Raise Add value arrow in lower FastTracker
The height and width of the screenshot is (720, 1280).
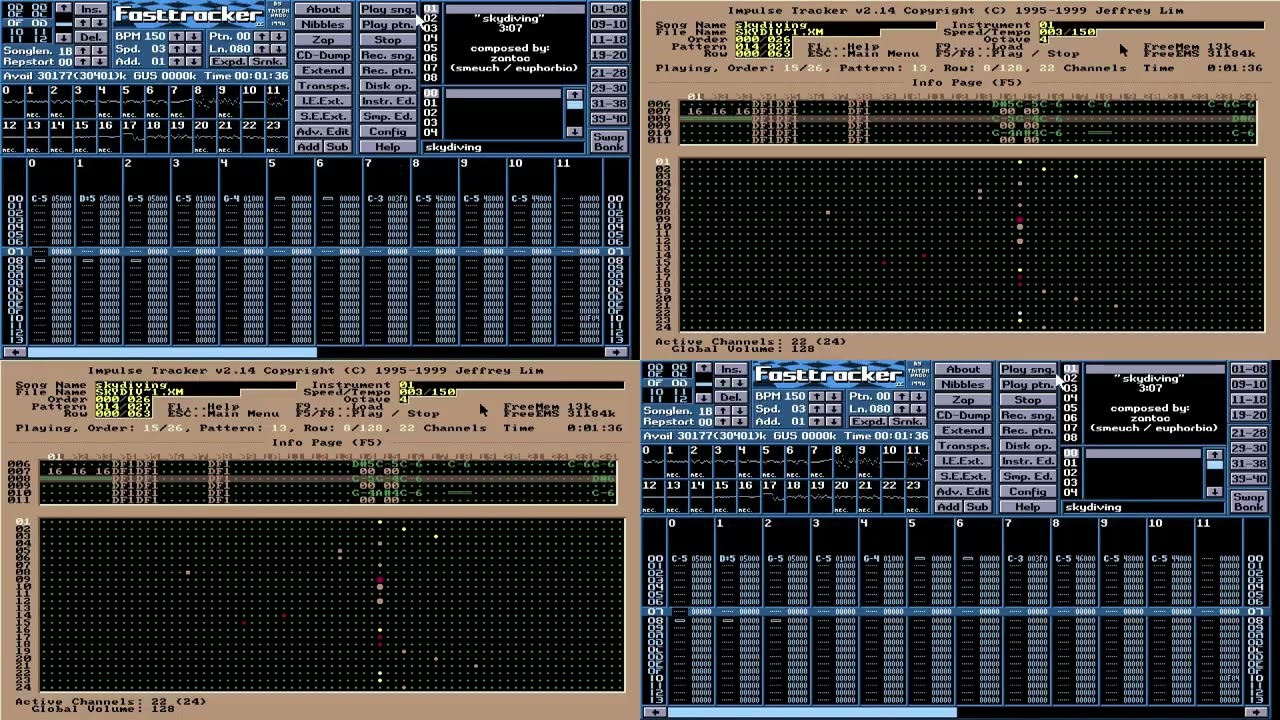click(817, 422)
